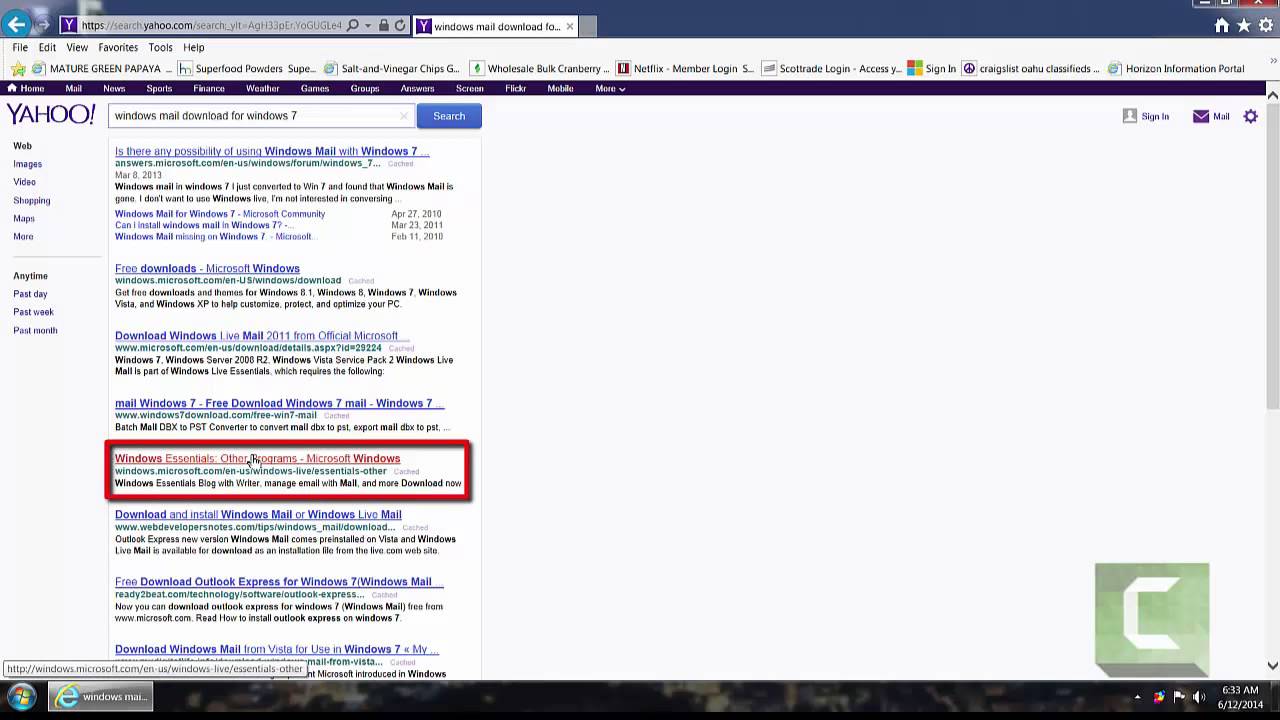1280x720 pixels.
Task: Refresh the page with the reload icon
Action: tap(400, 25)
